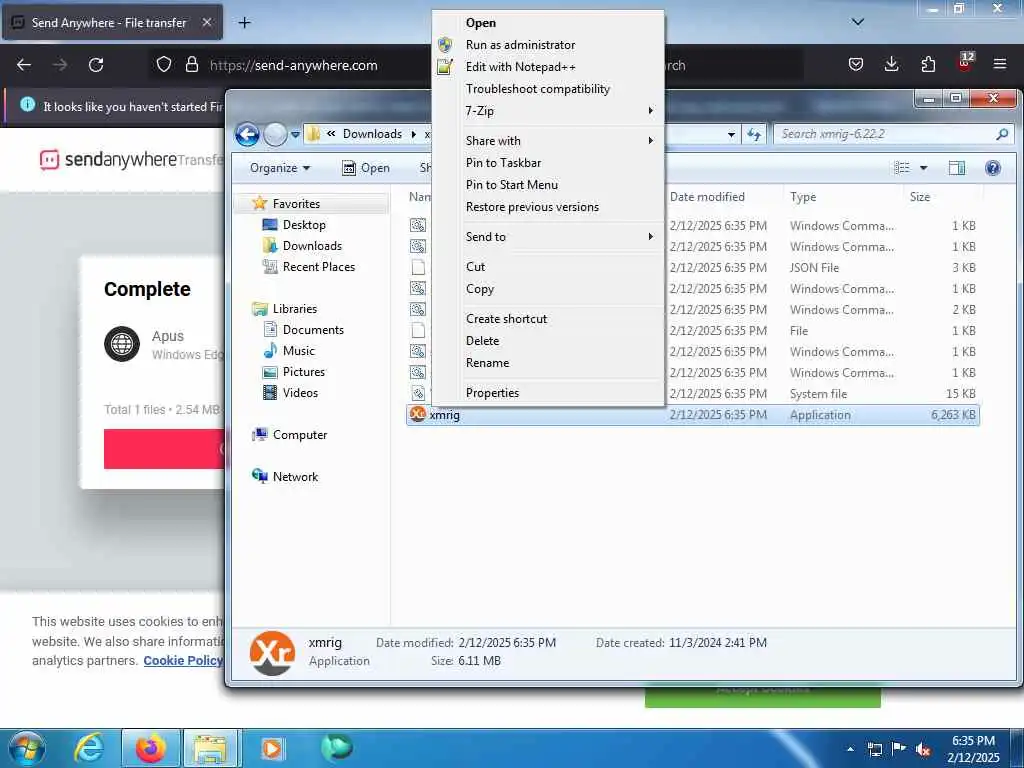Open the Documents library
Image resolution: width=1024 pixels, height=768 pixels.
[x=313, y=330]
